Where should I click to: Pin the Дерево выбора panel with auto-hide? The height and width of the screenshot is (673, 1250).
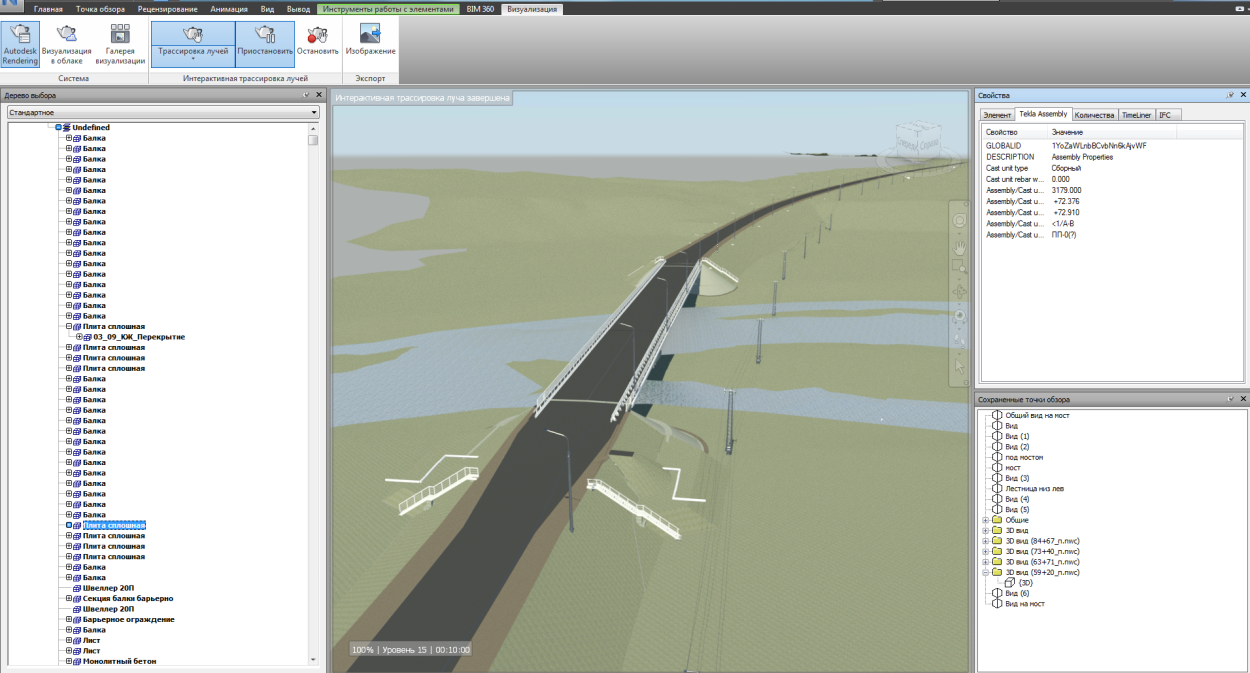tap(307, 95)
